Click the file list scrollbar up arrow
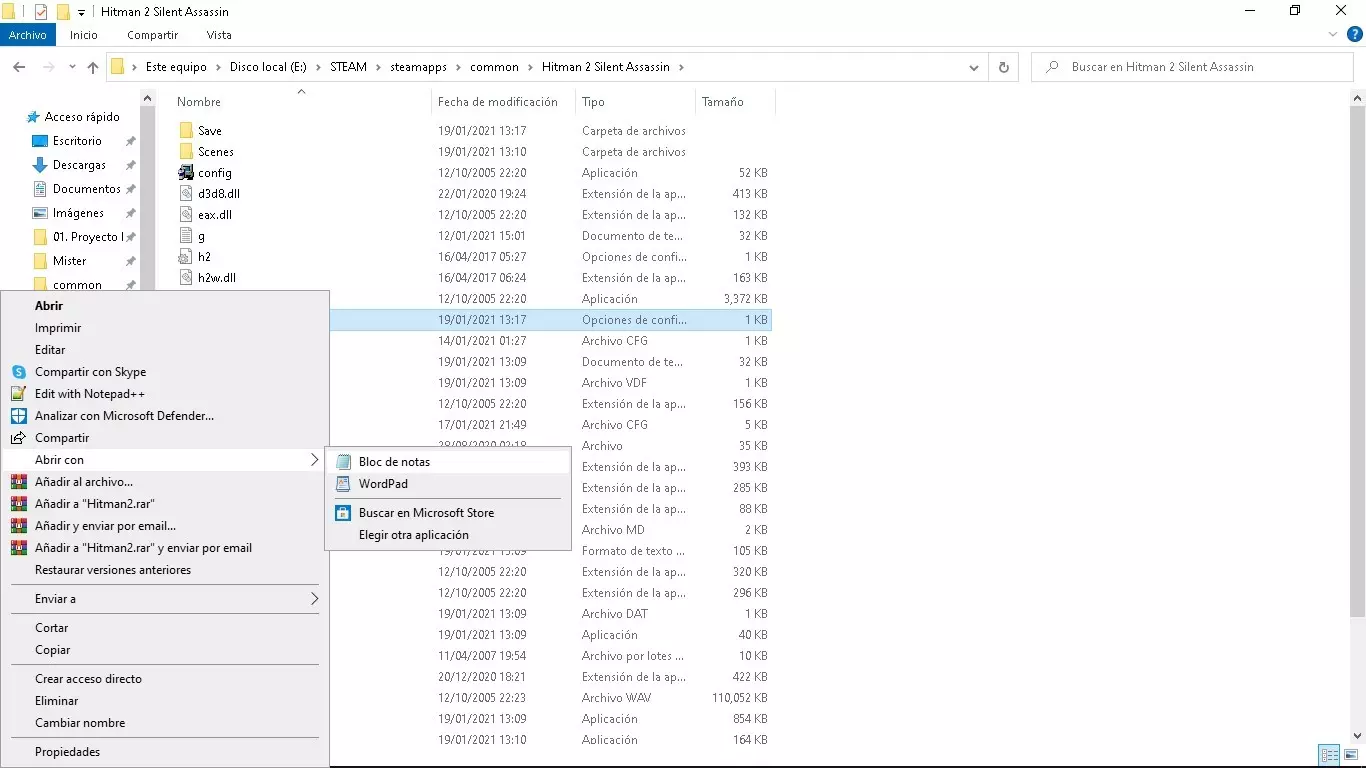Image resolution: width=1366 pixels, height=768 pixels. (x=1358, y=98)
